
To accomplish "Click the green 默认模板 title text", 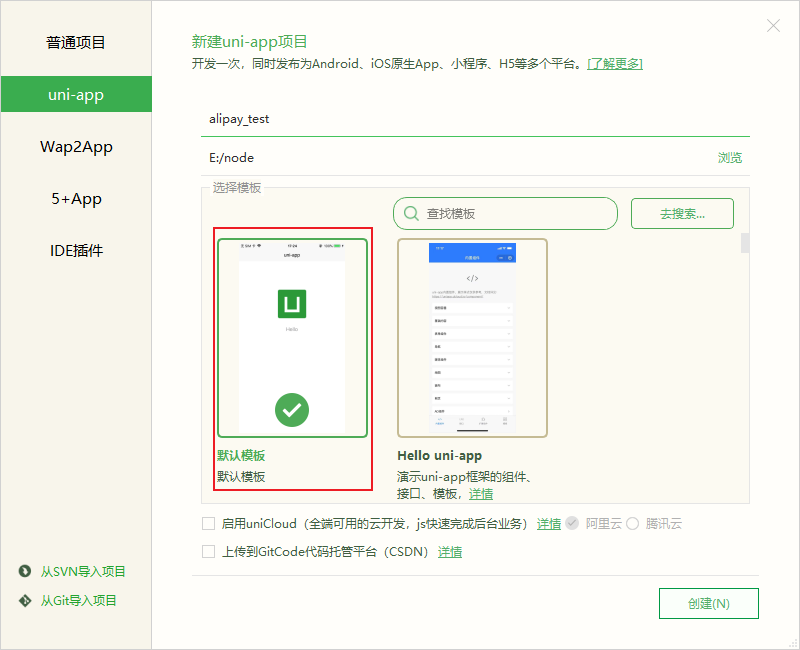I will [x=241, y=456].
